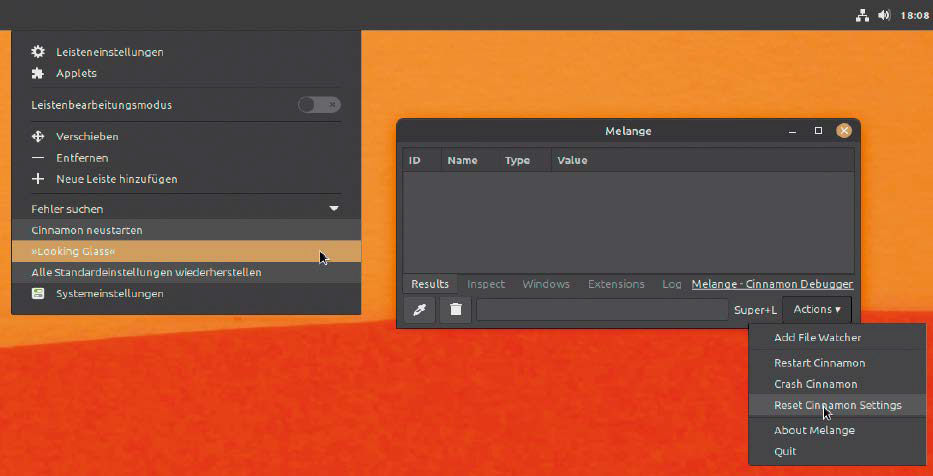Switch to the Results tab
This screenshot has height=476, width=933.
pos(430,284)
